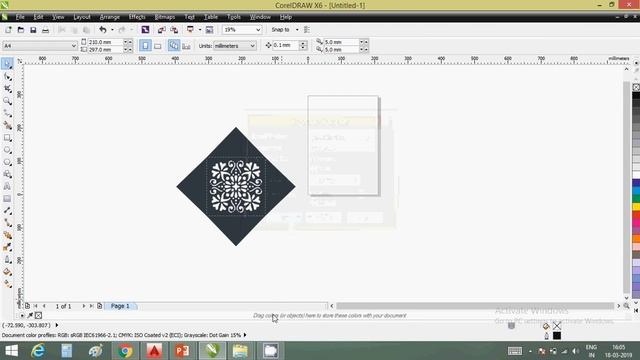Expand the undo history dropdown arrow

[112, 30]
